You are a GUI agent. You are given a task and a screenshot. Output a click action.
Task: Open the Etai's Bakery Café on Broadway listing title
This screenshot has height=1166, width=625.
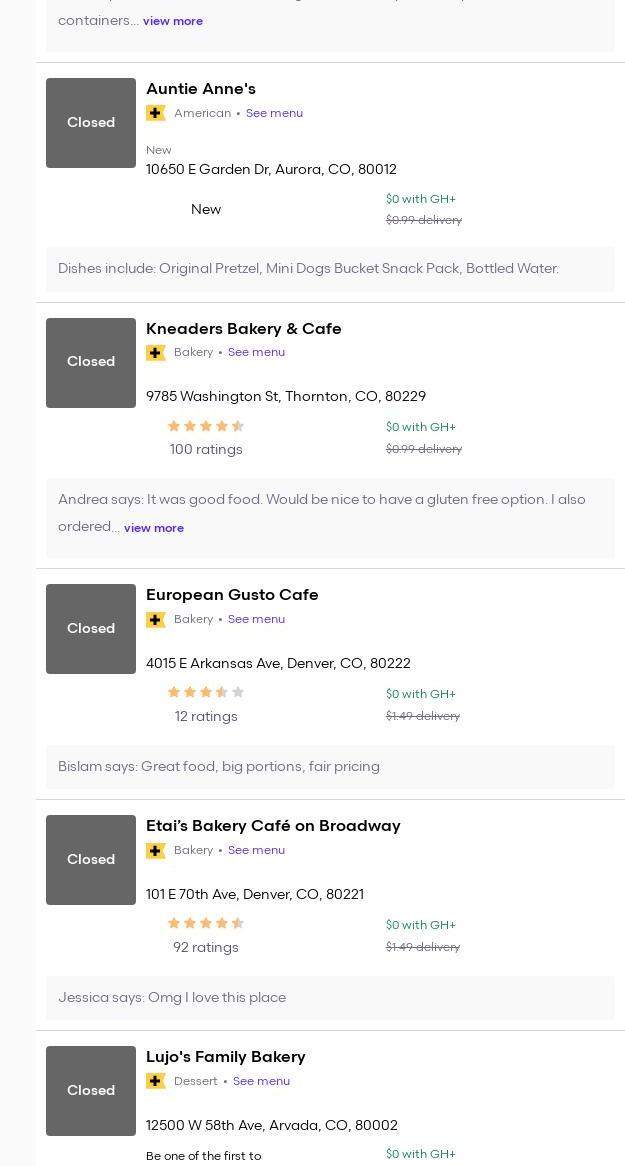click(x=273, y=826)
